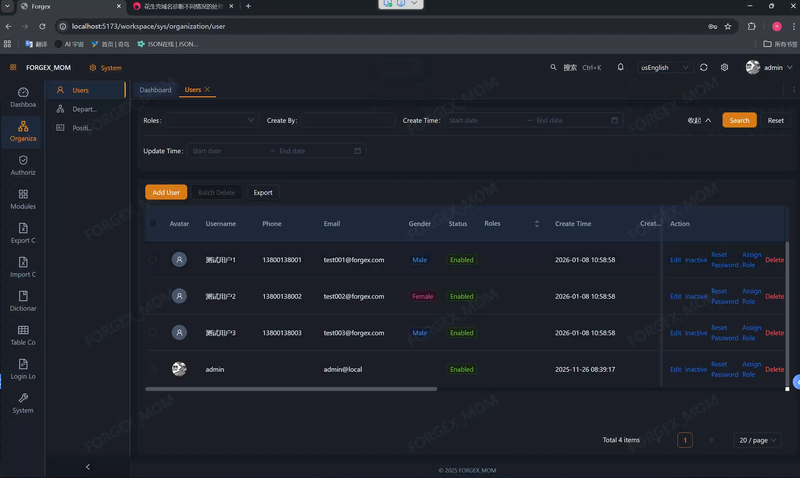The image size is (800, 478).
Task: Open the Roles filter dropdown
Action: coord(210,120)
